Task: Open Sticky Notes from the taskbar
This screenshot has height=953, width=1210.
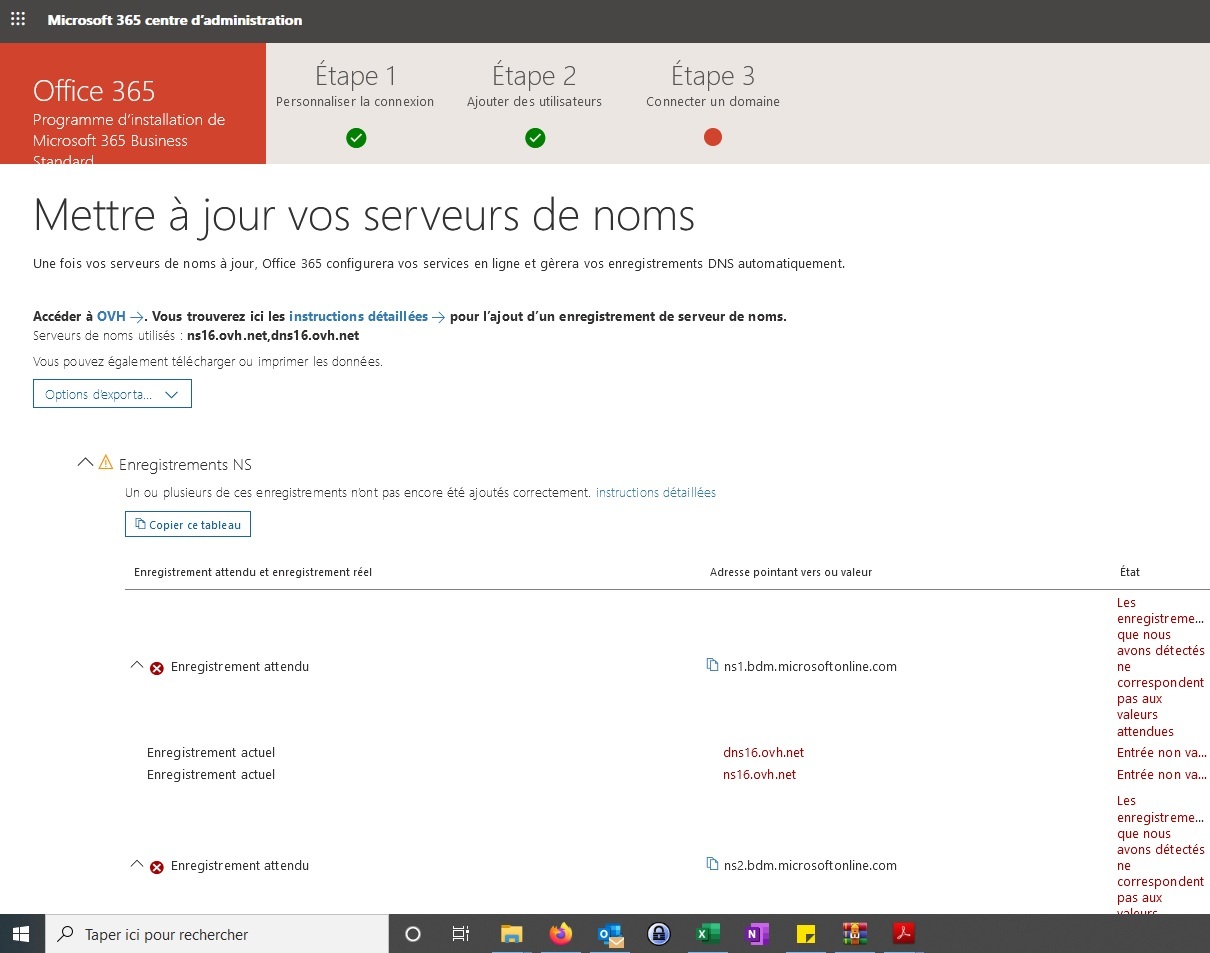Action: click(x=806, y=934)
